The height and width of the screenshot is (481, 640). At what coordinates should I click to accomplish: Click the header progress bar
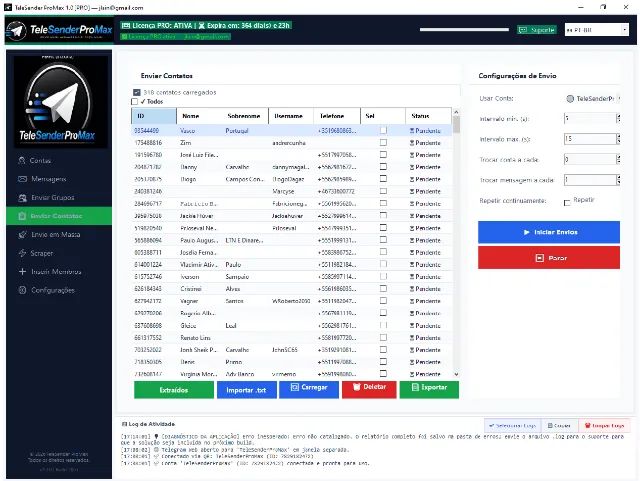tap(464, 29)
